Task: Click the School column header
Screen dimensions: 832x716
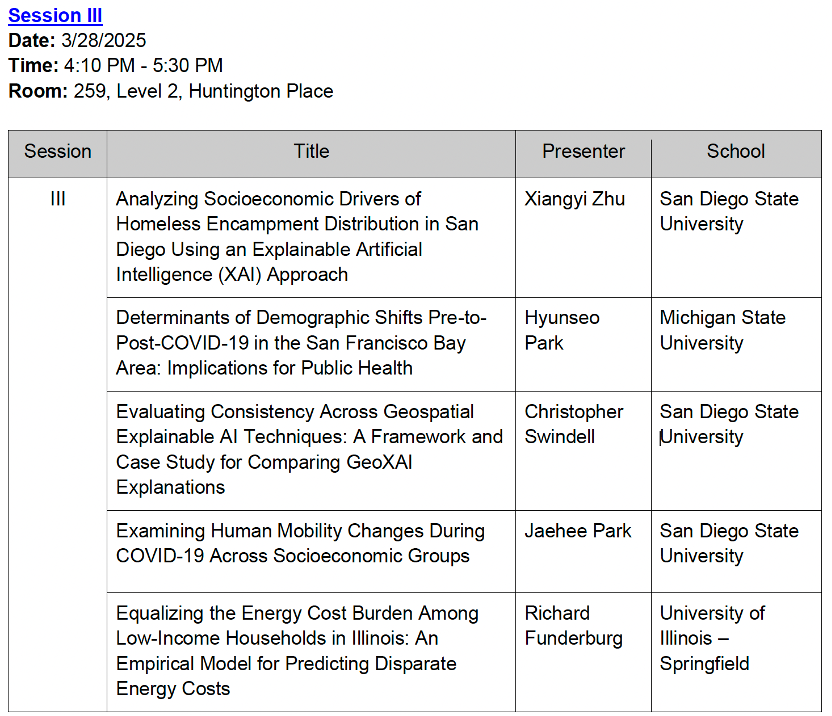Action: tap(736, 151)
